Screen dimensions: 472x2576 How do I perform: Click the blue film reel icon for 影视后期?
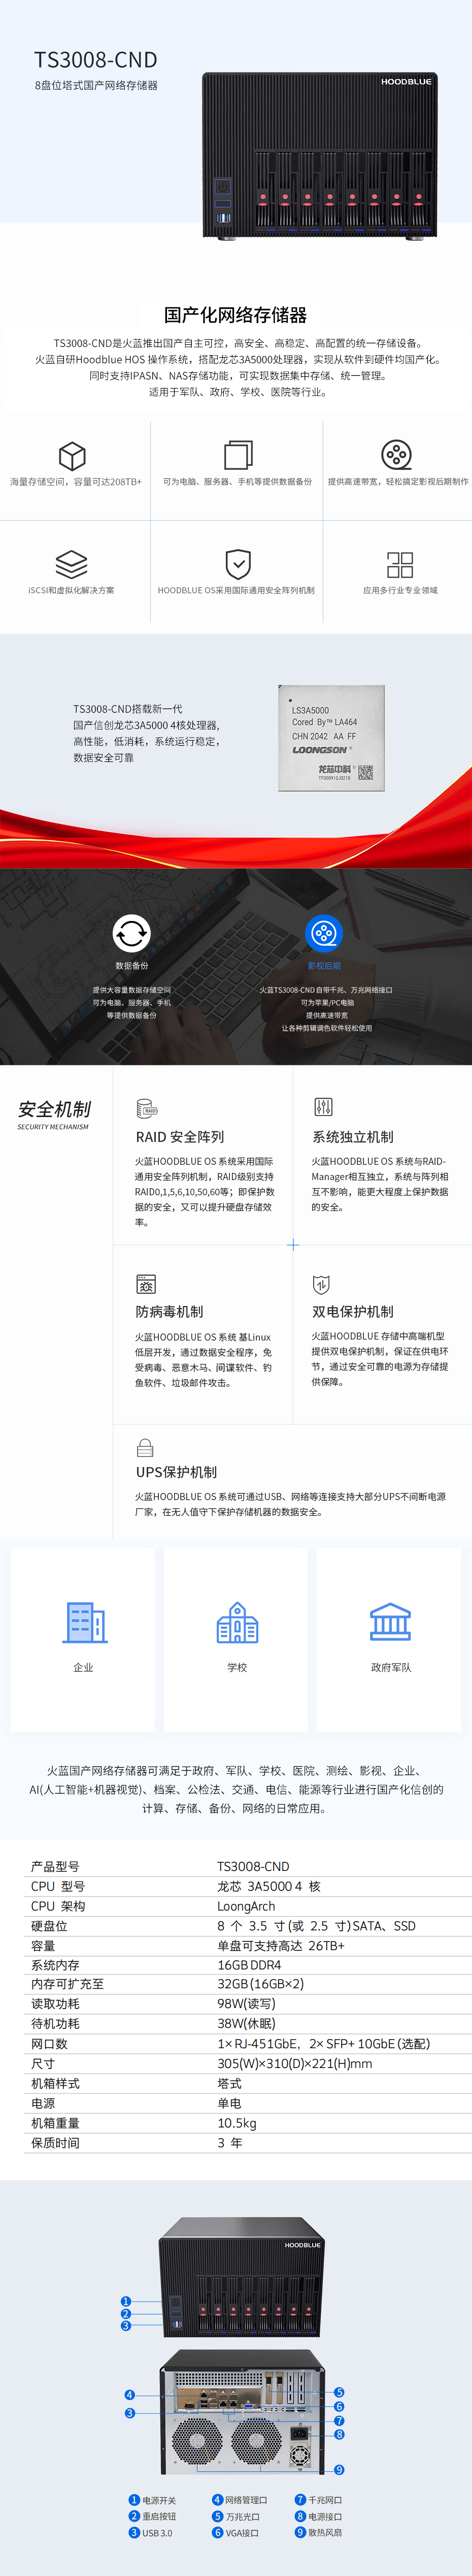pos(324,933)
